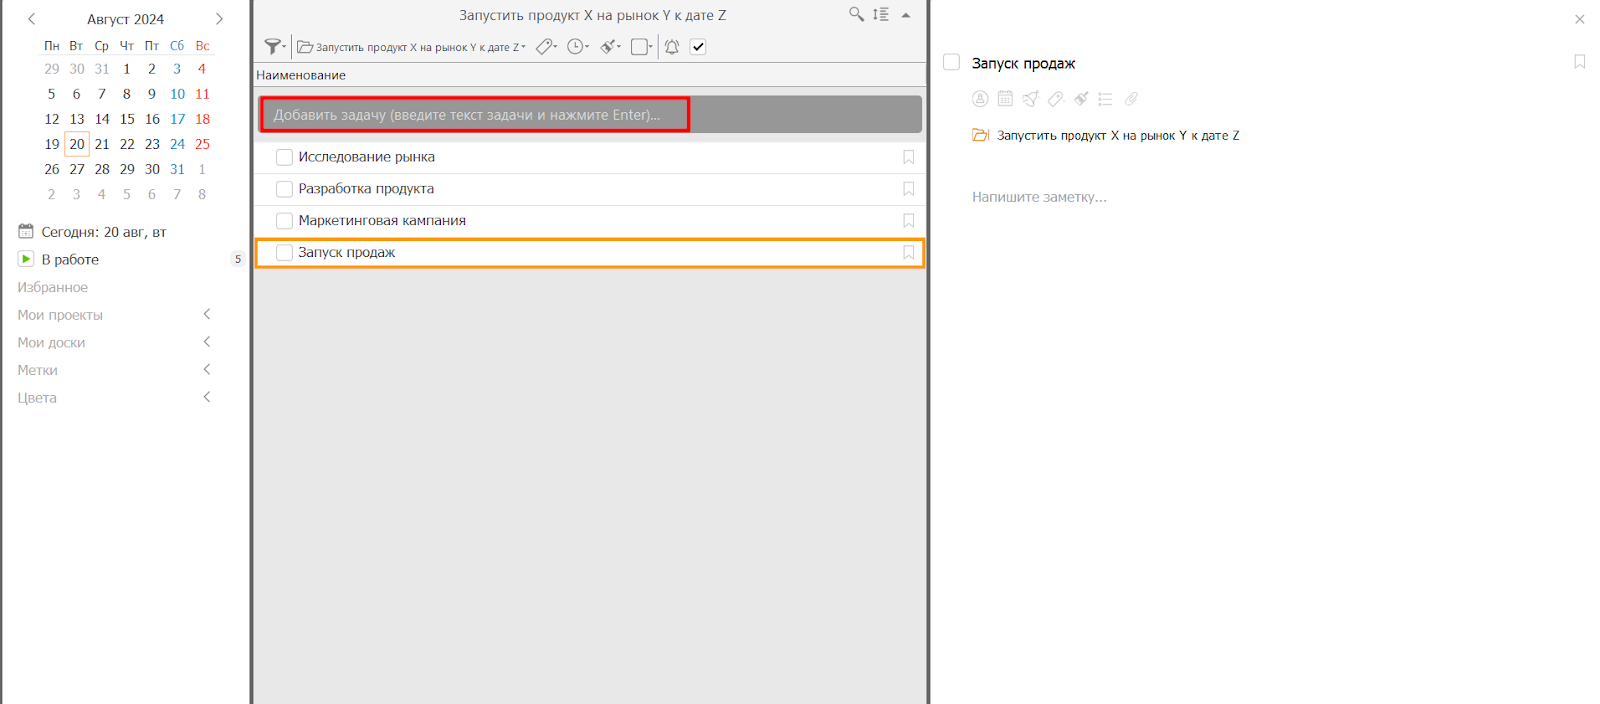
Task: Expand the Цвета chevron
Action: click(207, 397)
